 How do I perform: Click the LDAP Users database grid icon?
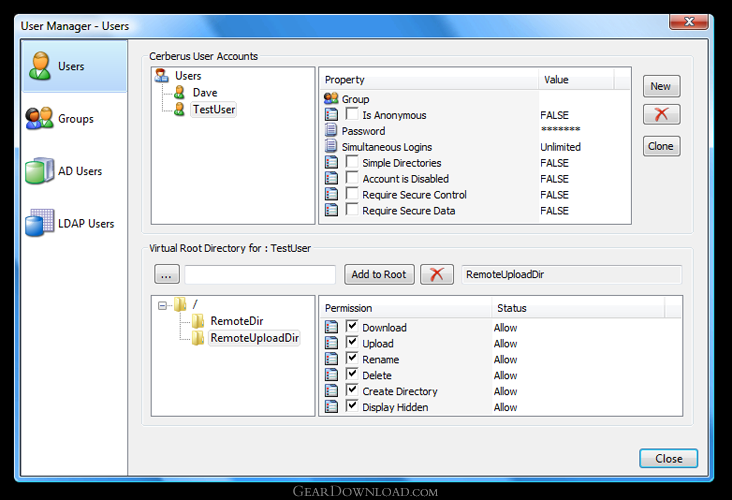(x=40, y=223)
